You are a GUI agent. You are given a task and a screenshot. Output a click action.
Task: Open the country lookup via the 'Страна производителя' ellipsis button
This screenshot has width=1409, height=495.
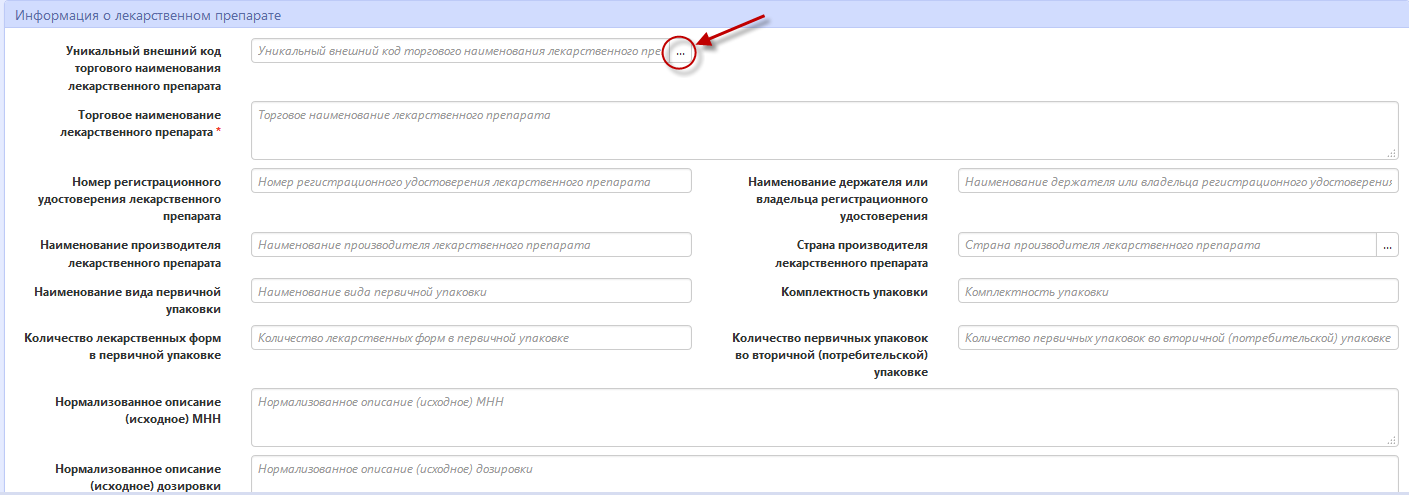[1387, 245]
